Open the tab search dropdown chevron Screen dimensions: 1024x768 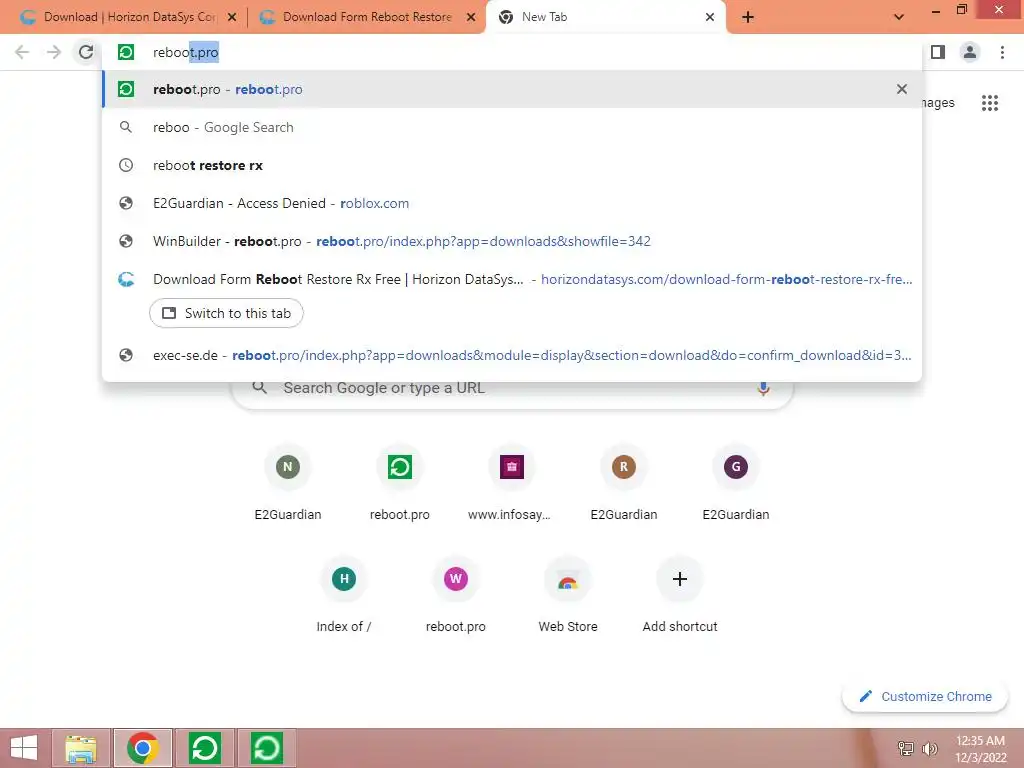coord(899,17)
